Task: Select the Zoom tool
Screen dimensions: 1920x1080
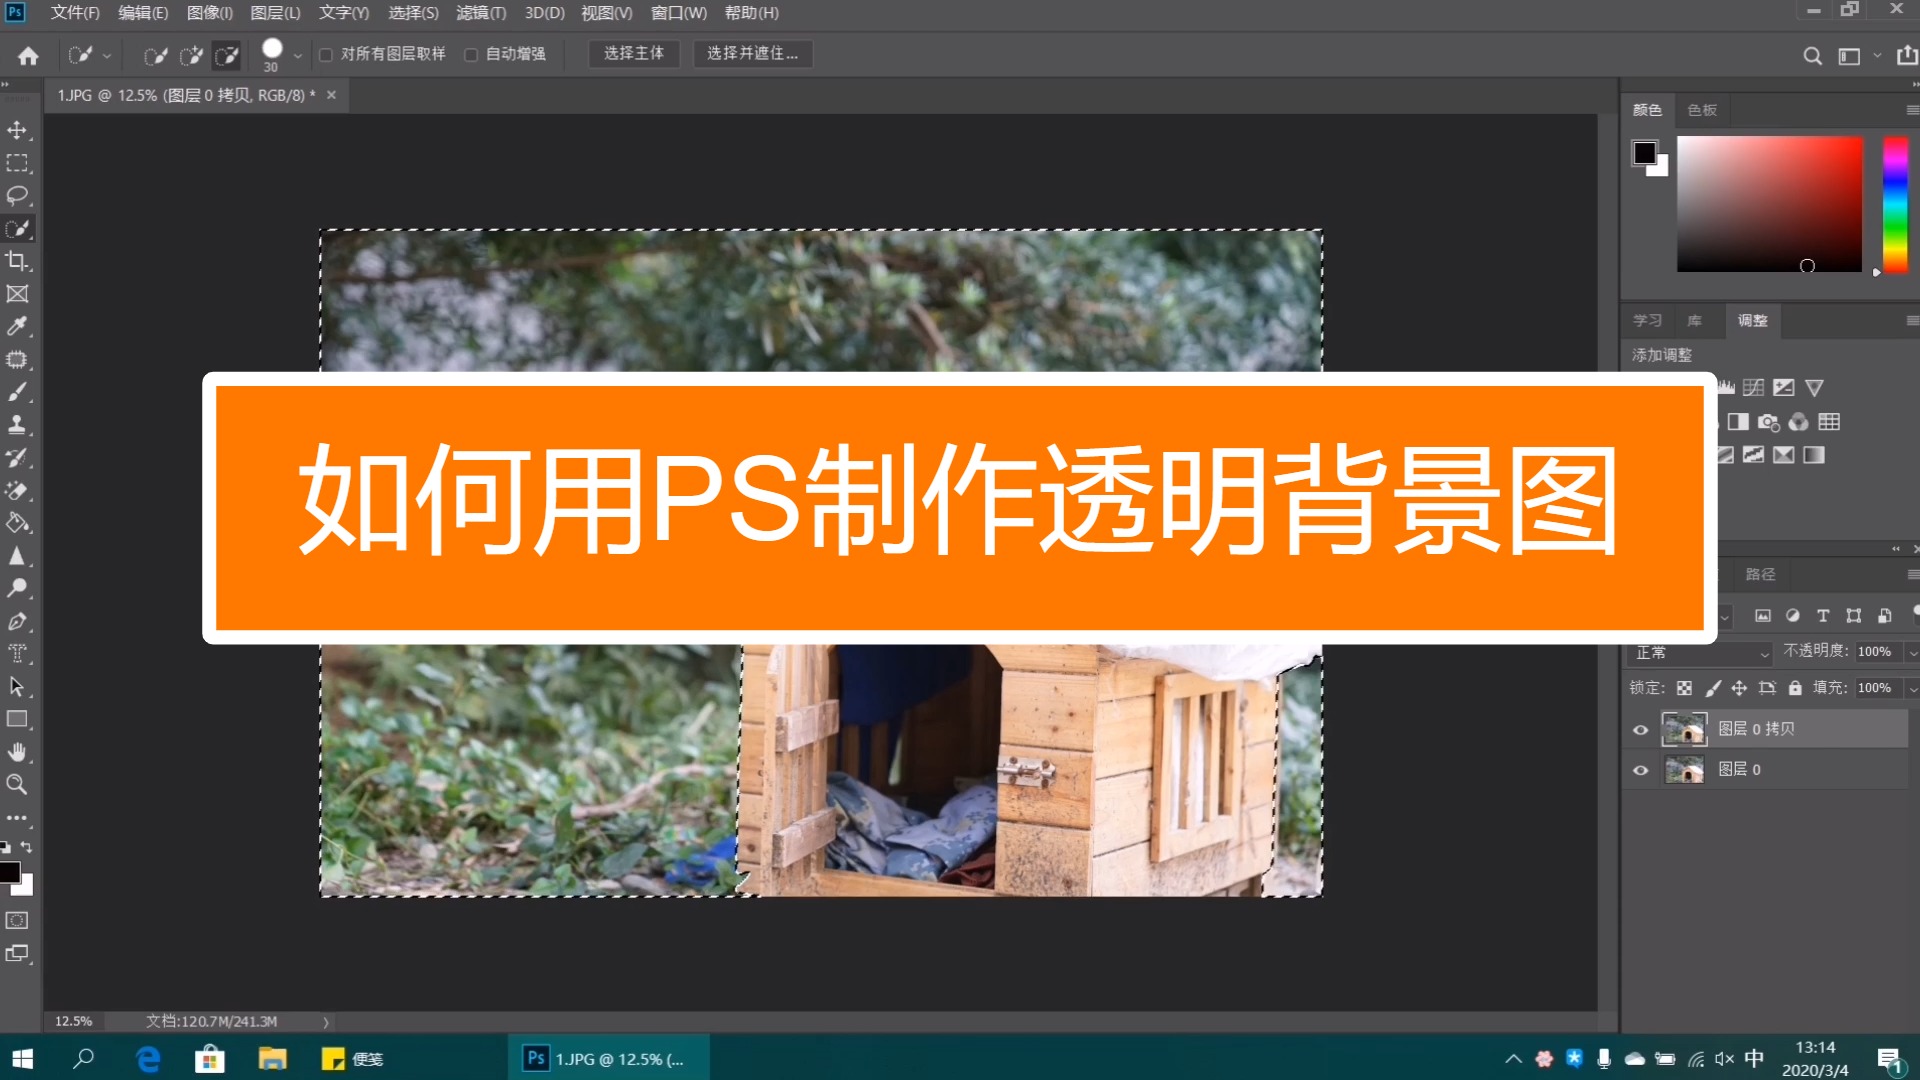Action: click(18, 785)
